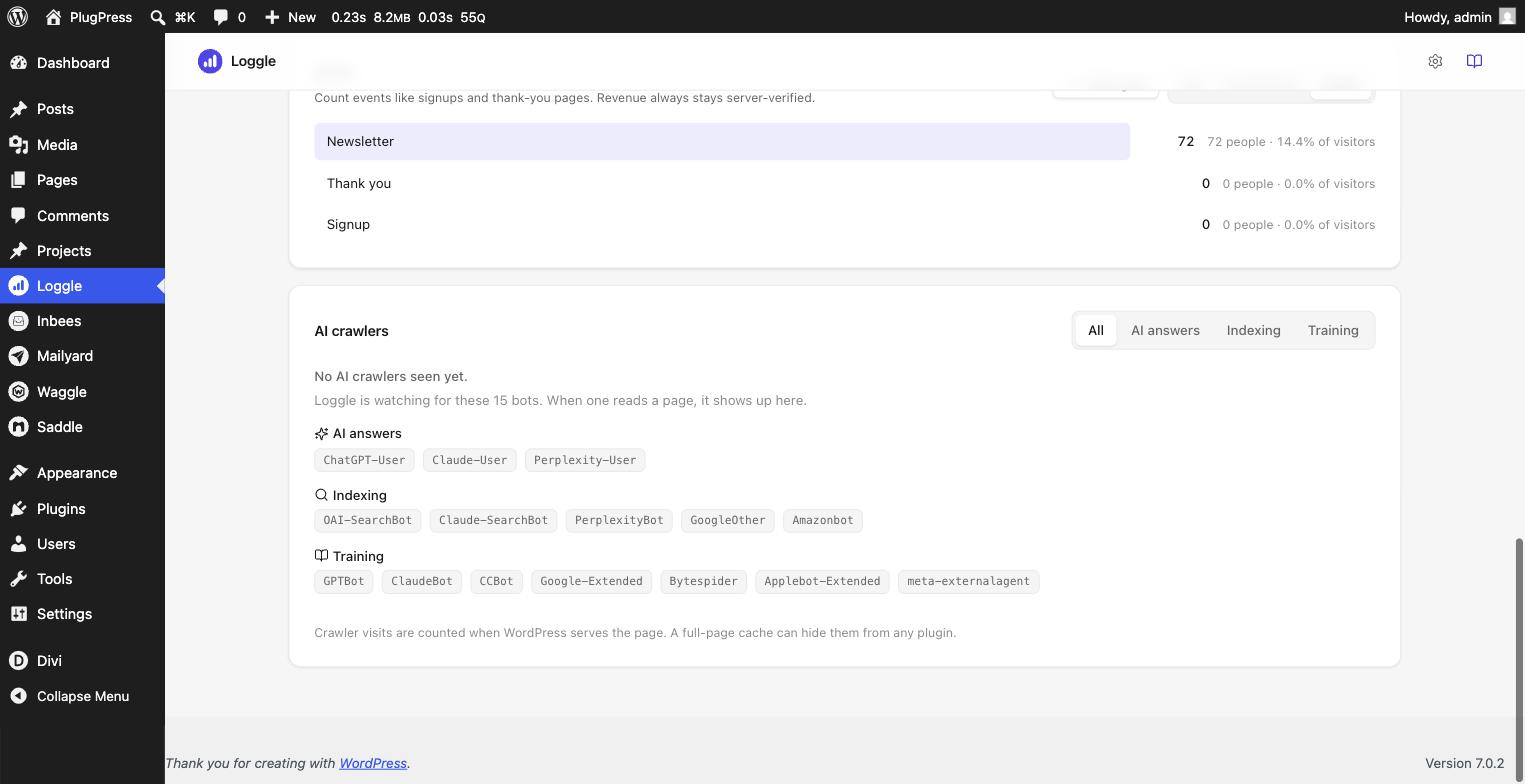Viewport: 1525px width, 784px height.
Task: Click the Comments sidebar icon
Action: 18,216
